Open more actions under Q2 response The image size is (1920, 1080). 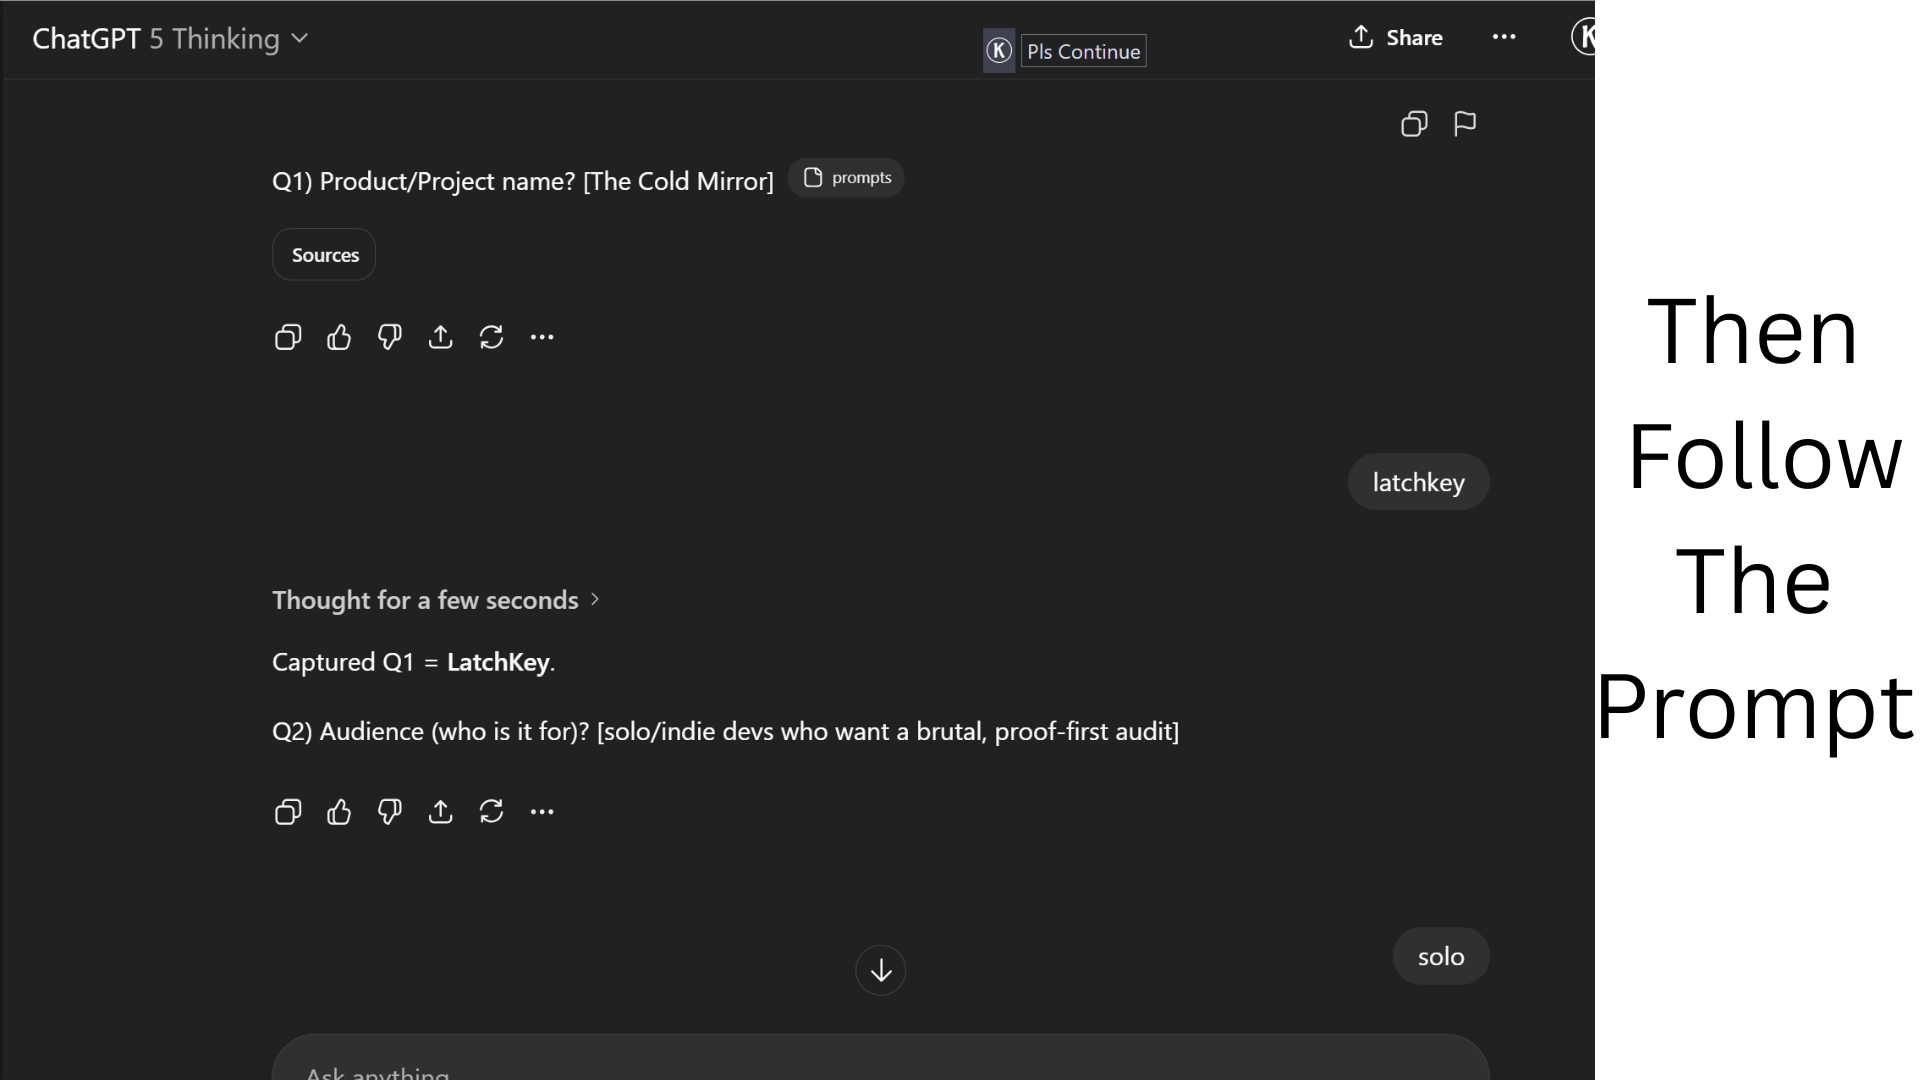pyautogui.click(x=542, y=812)
